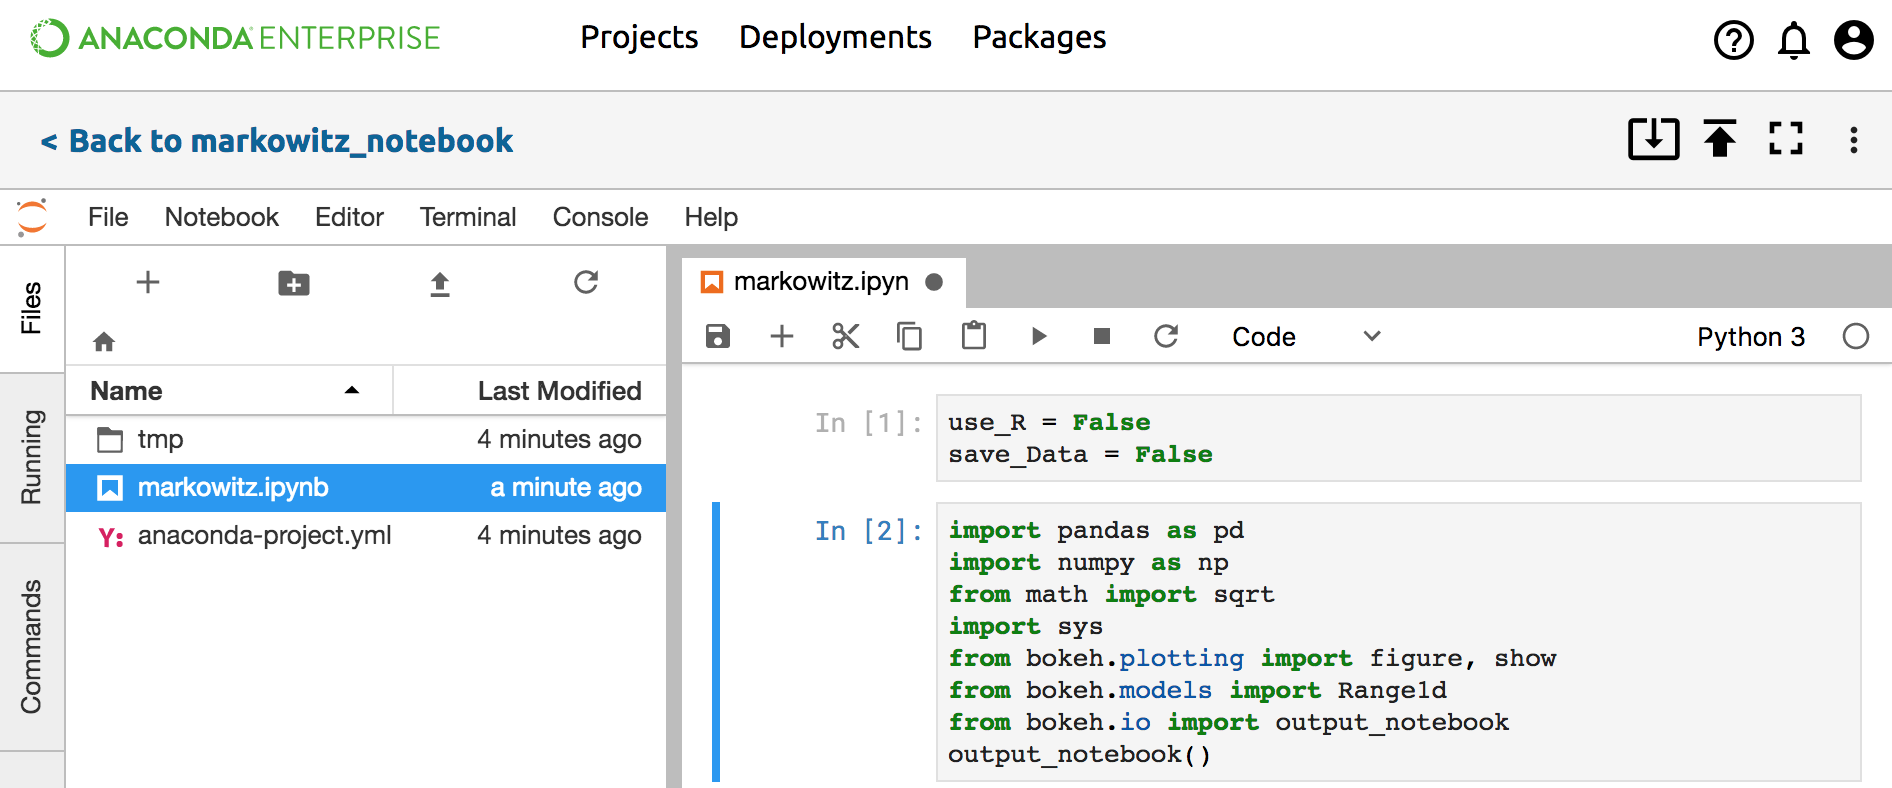Paste cell from the clipboard icon
1892x788 pixels.
973,336
